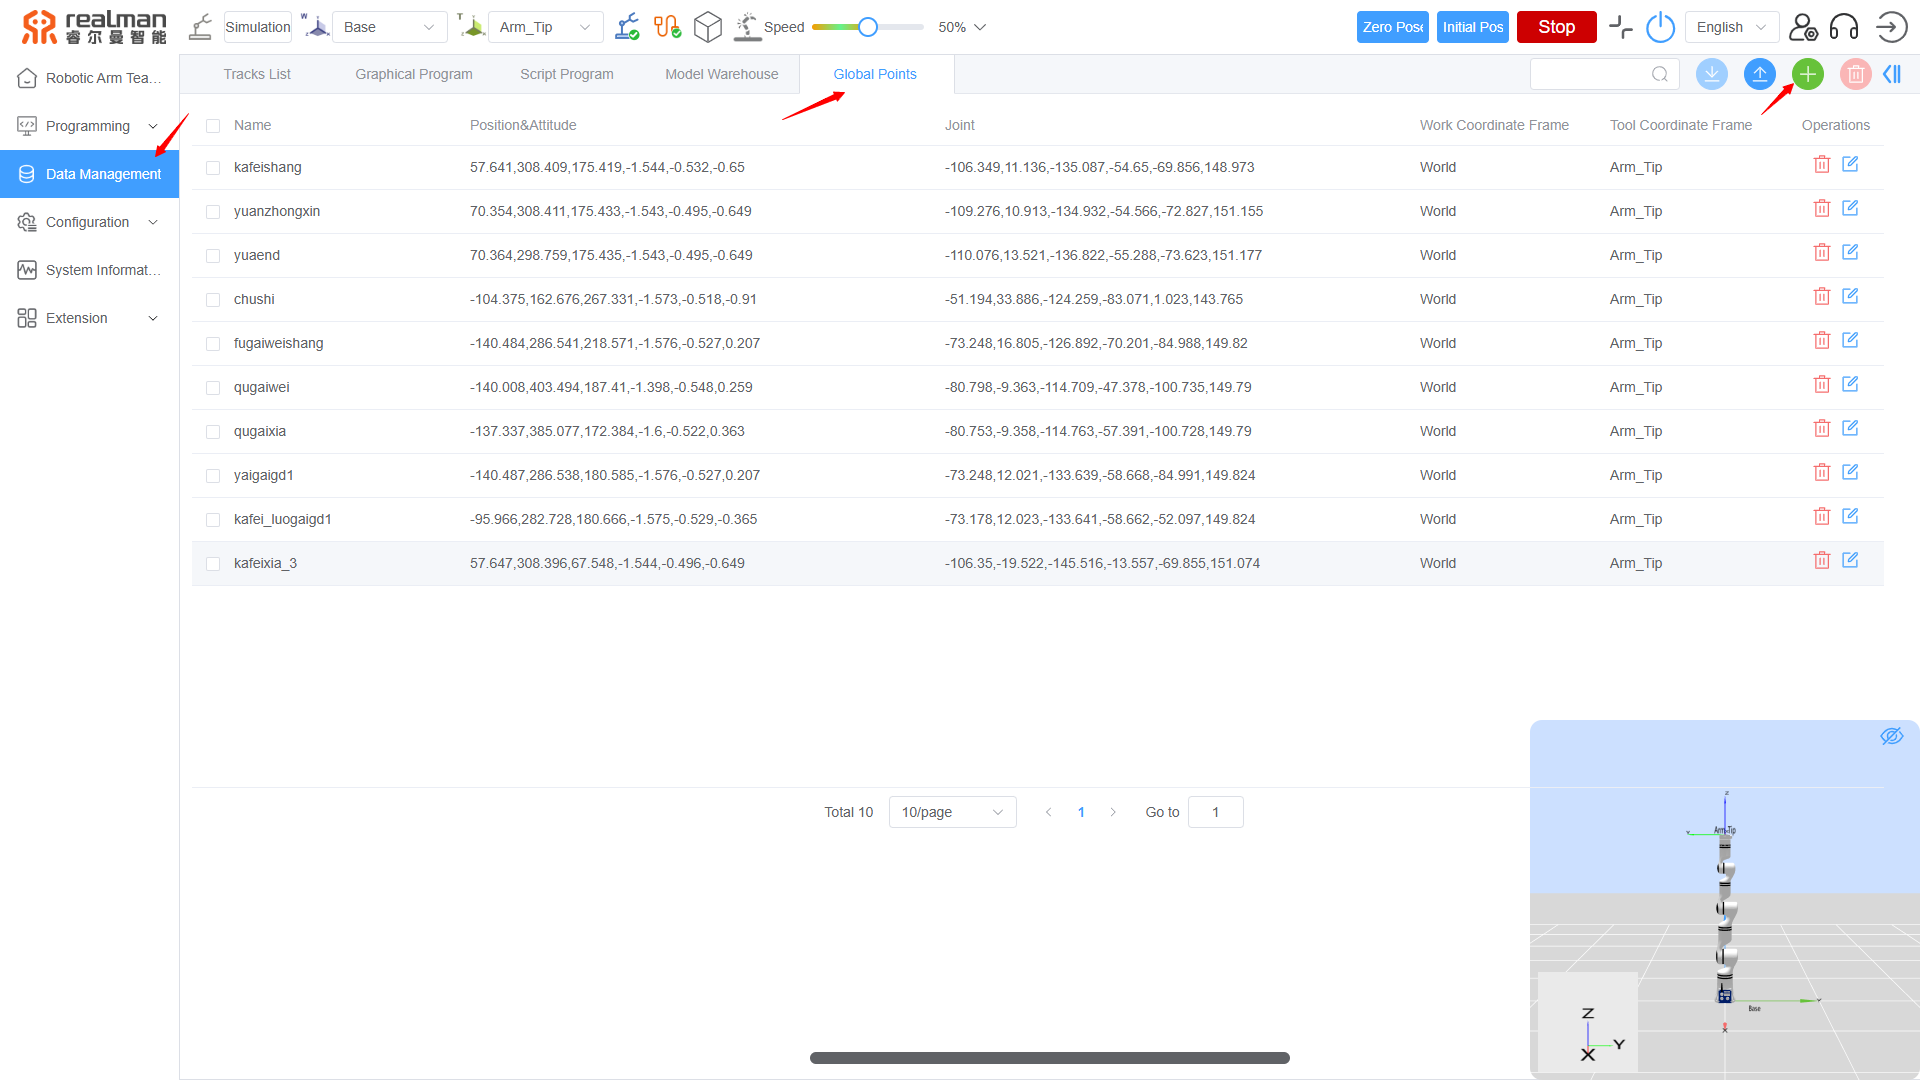Open the headset support icon

coord(1843,27)
